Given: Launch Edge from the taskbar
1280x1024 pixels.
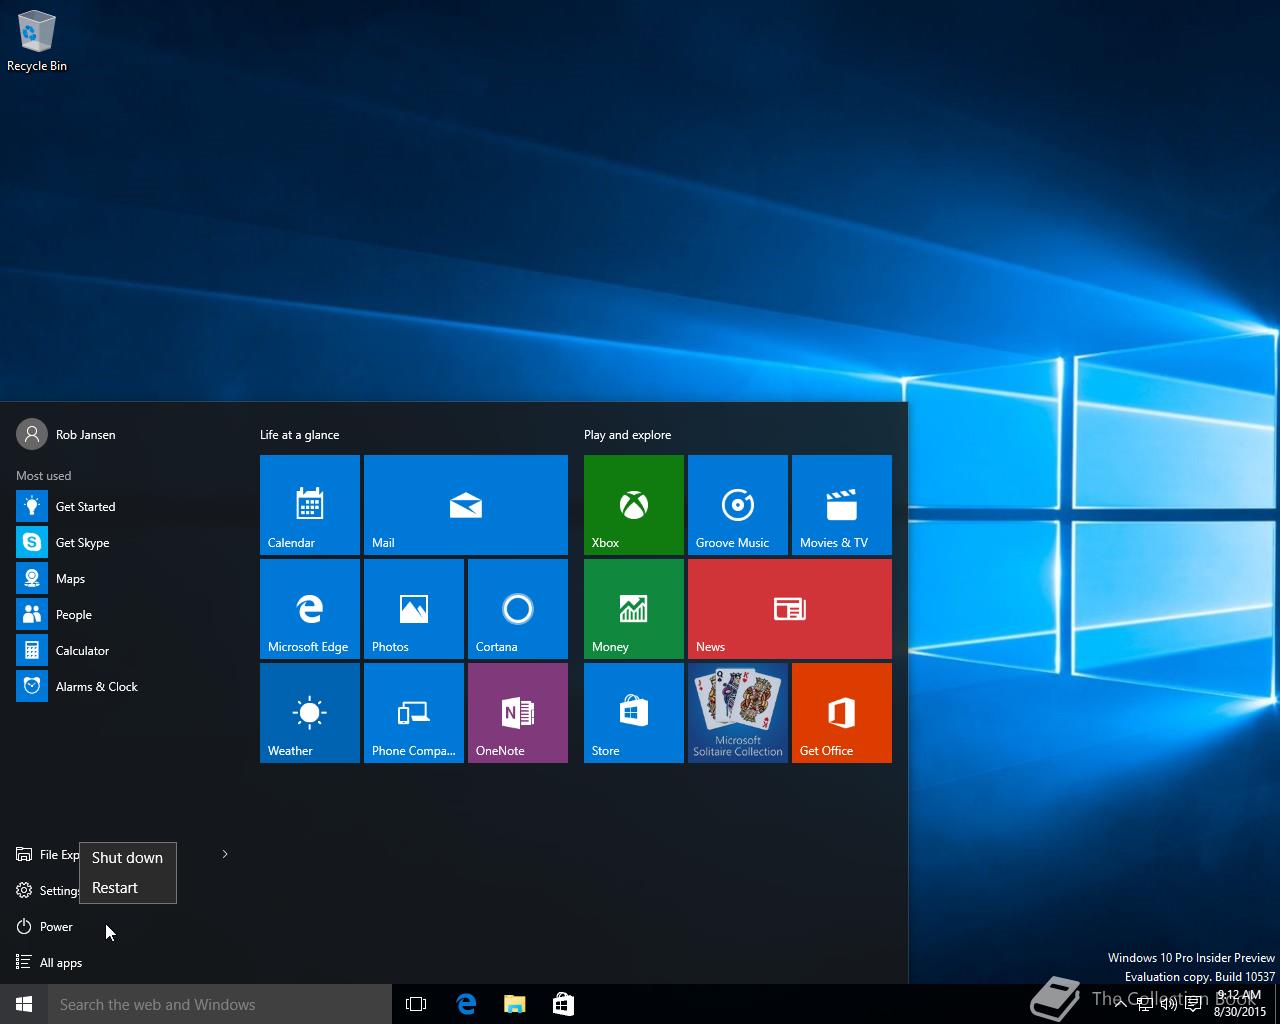Looking at the screenshot, I should [466, 1004].
